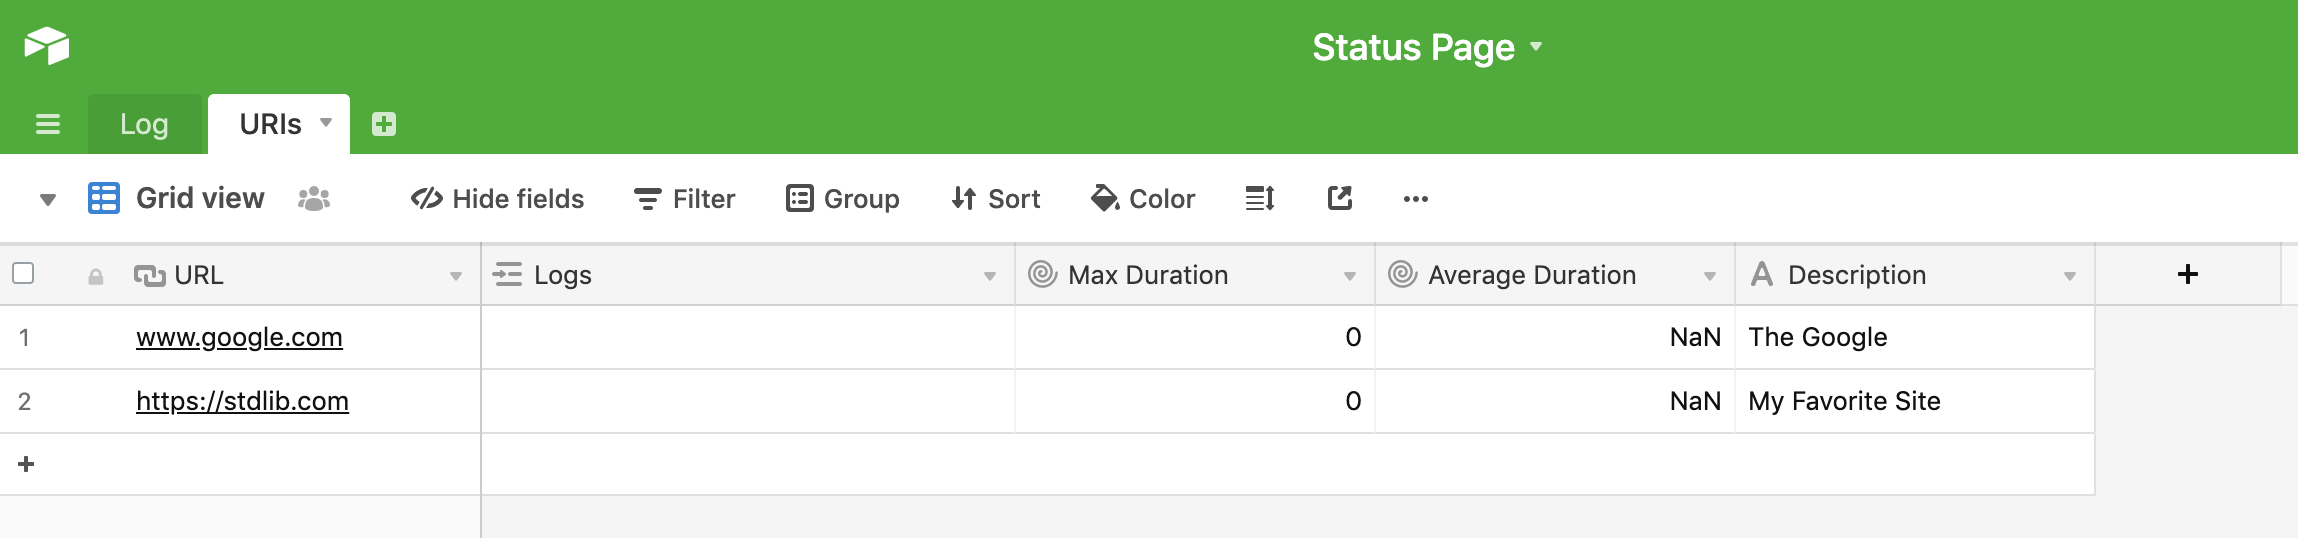This screenshot has width=2298, height=538.
Task: Open the www.google.com link
Action: click(x=239, y=337)
